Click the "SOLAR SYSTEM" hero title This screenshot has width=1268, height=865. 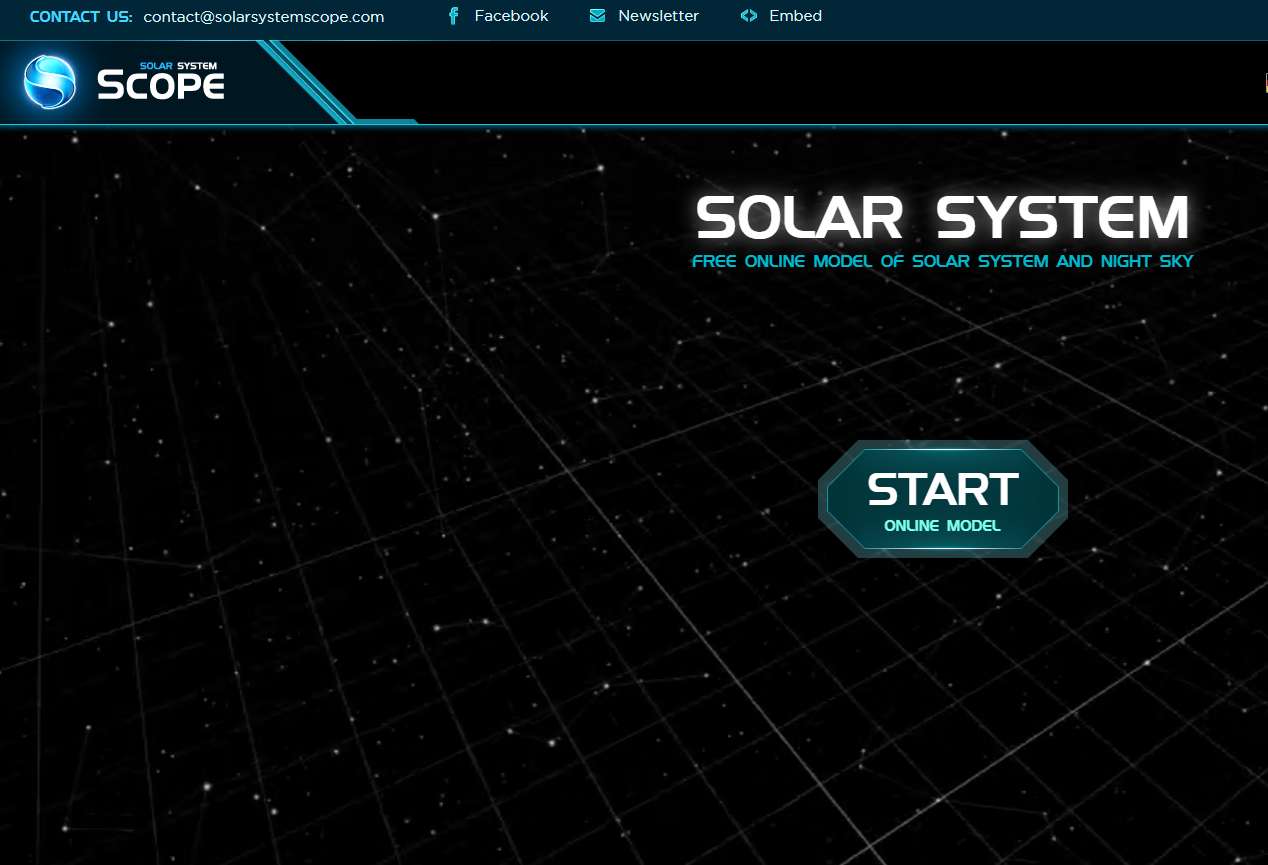click(x=941, y=218)
